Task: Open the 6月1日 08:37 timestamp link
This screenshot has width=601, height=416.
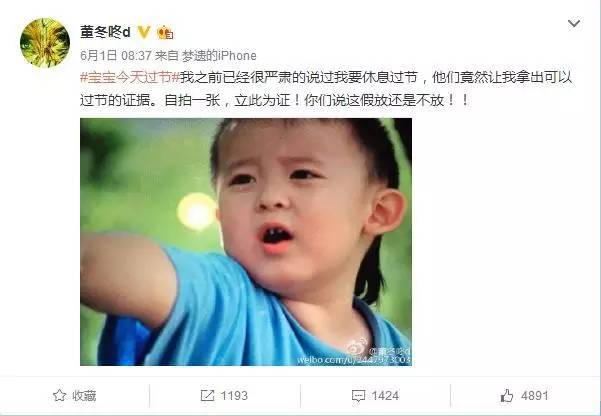Action: coord(116,56)
